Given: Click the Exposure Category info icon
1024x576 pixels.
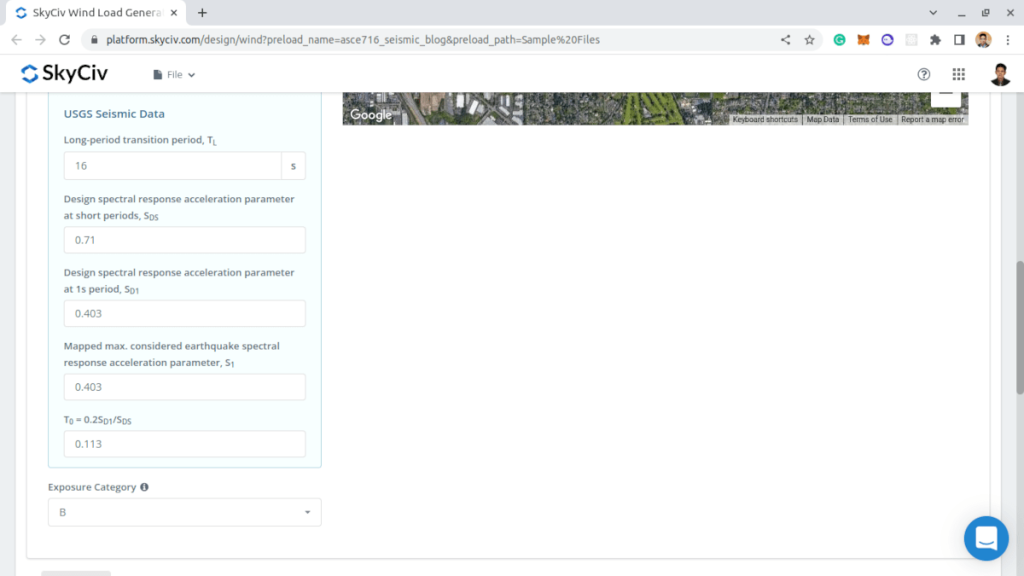Looking at the screenshot, I should click(144, 487).
